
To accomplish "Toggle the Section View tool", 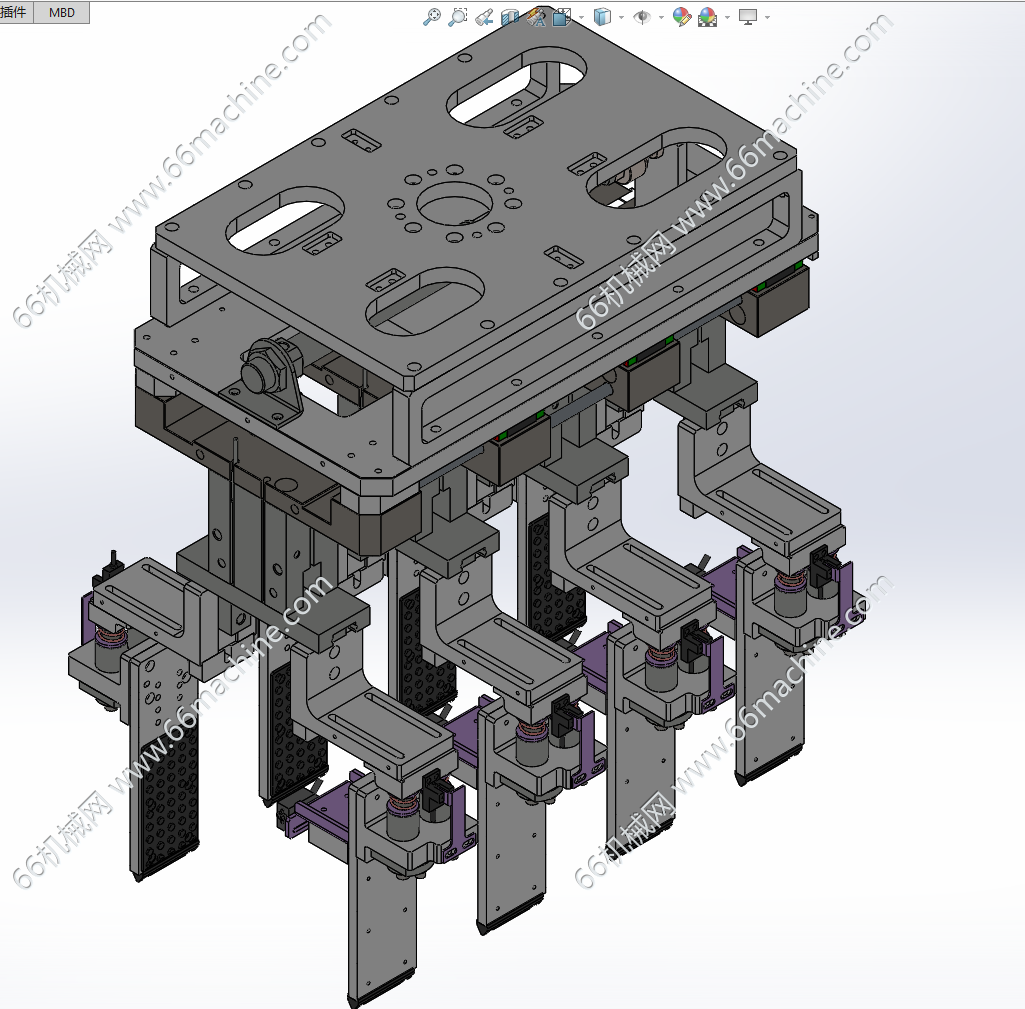I will [x=510, y=16].
